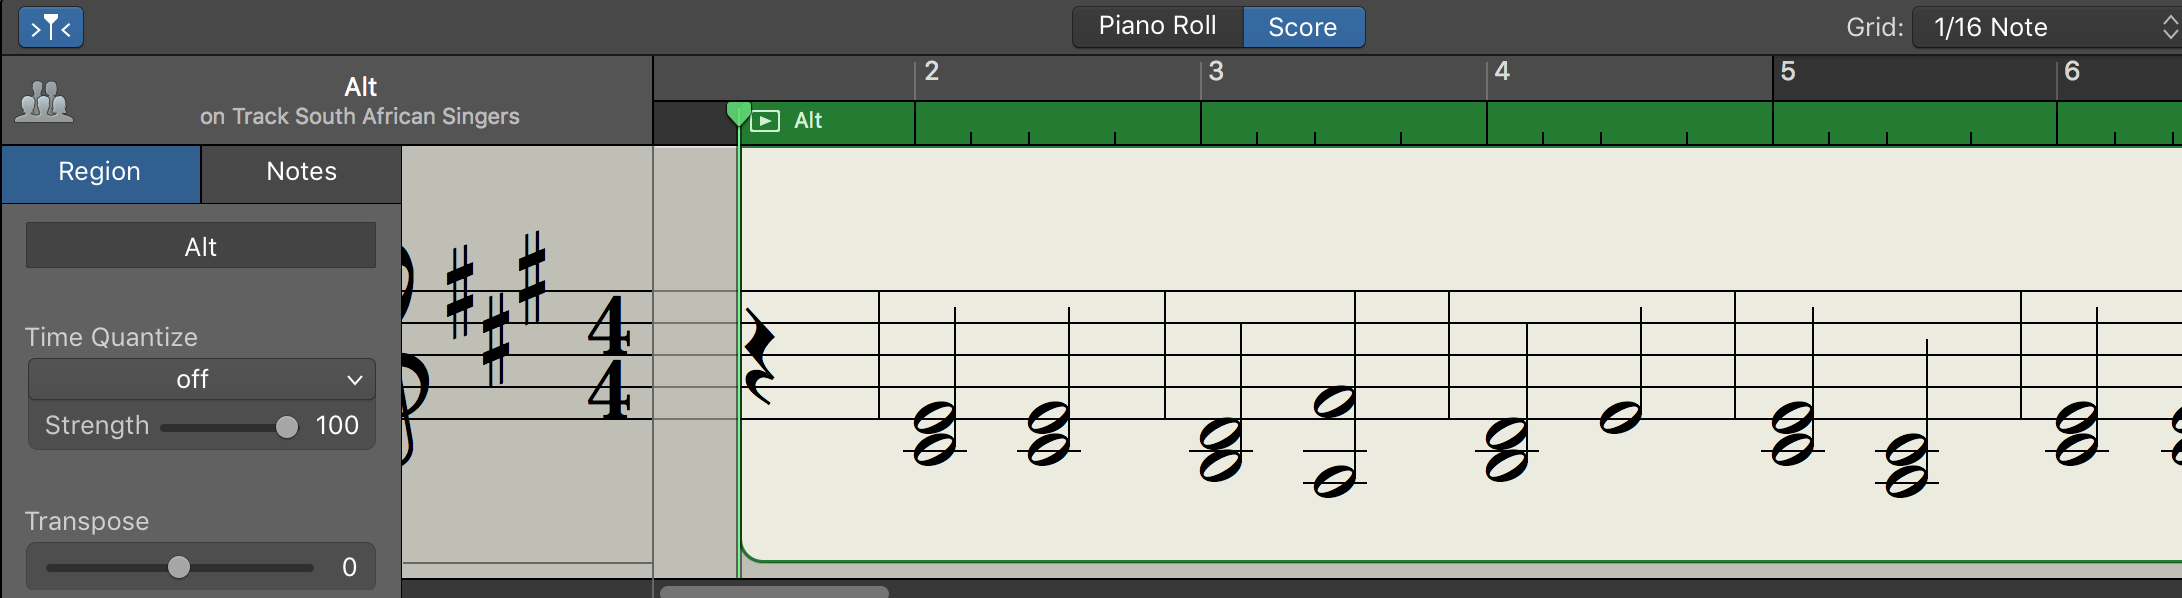
Task: Switch to Score view
Action: 1303,27
